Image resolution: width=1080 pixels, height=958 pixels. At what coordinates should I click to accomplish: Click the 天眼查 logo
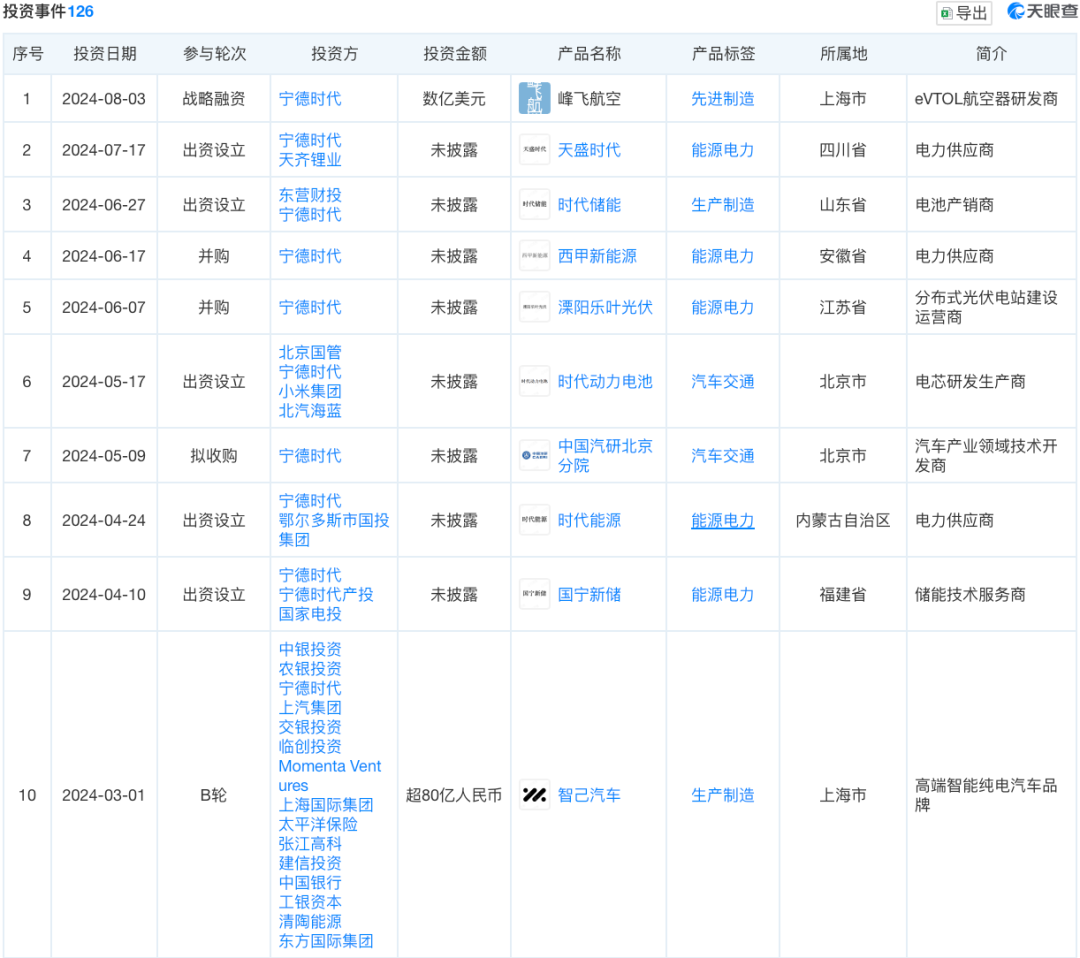(1041, 12)
